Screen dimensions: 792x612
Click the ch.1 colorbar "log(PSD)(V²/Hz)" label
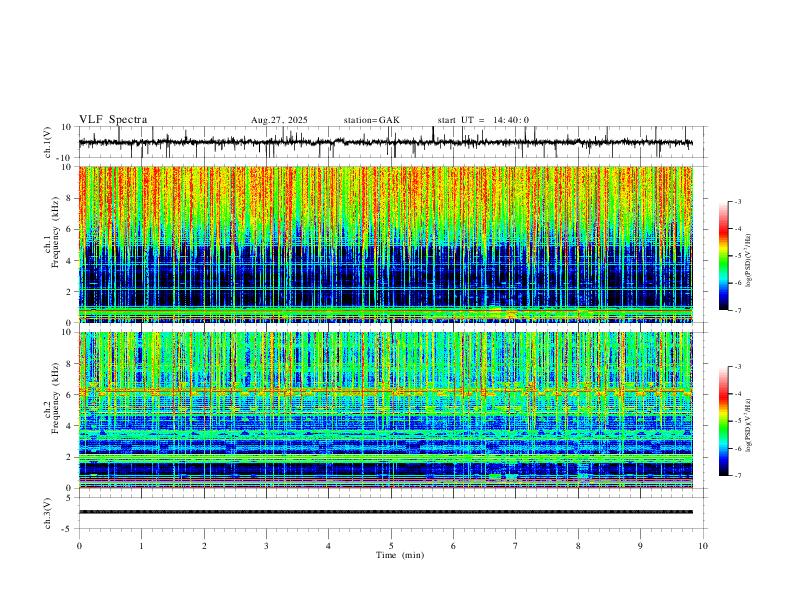pos(749,261)
